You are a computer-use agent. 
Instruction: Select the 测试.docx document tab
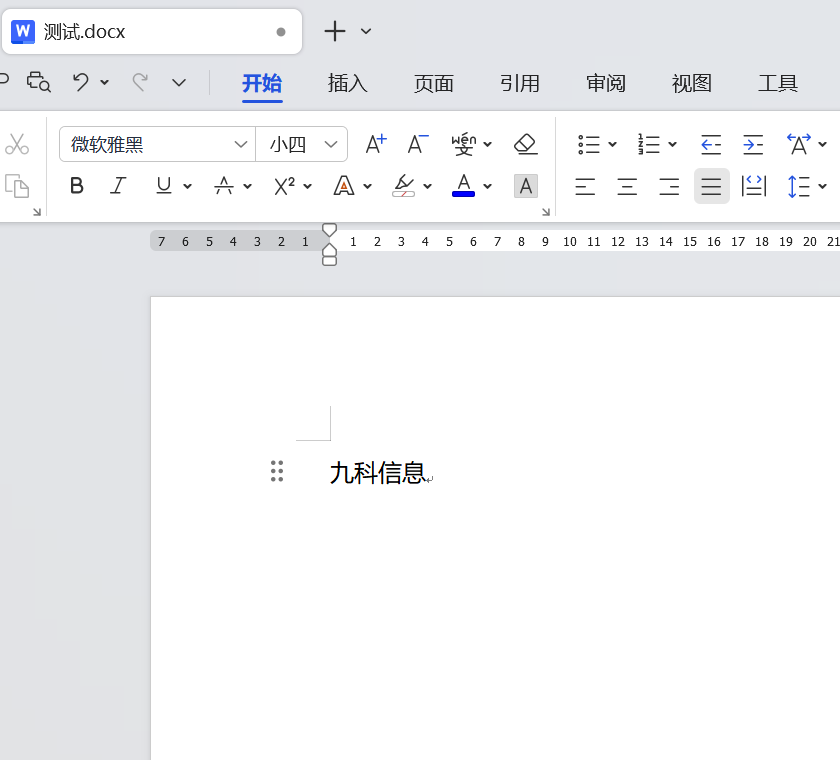point(85,32)
